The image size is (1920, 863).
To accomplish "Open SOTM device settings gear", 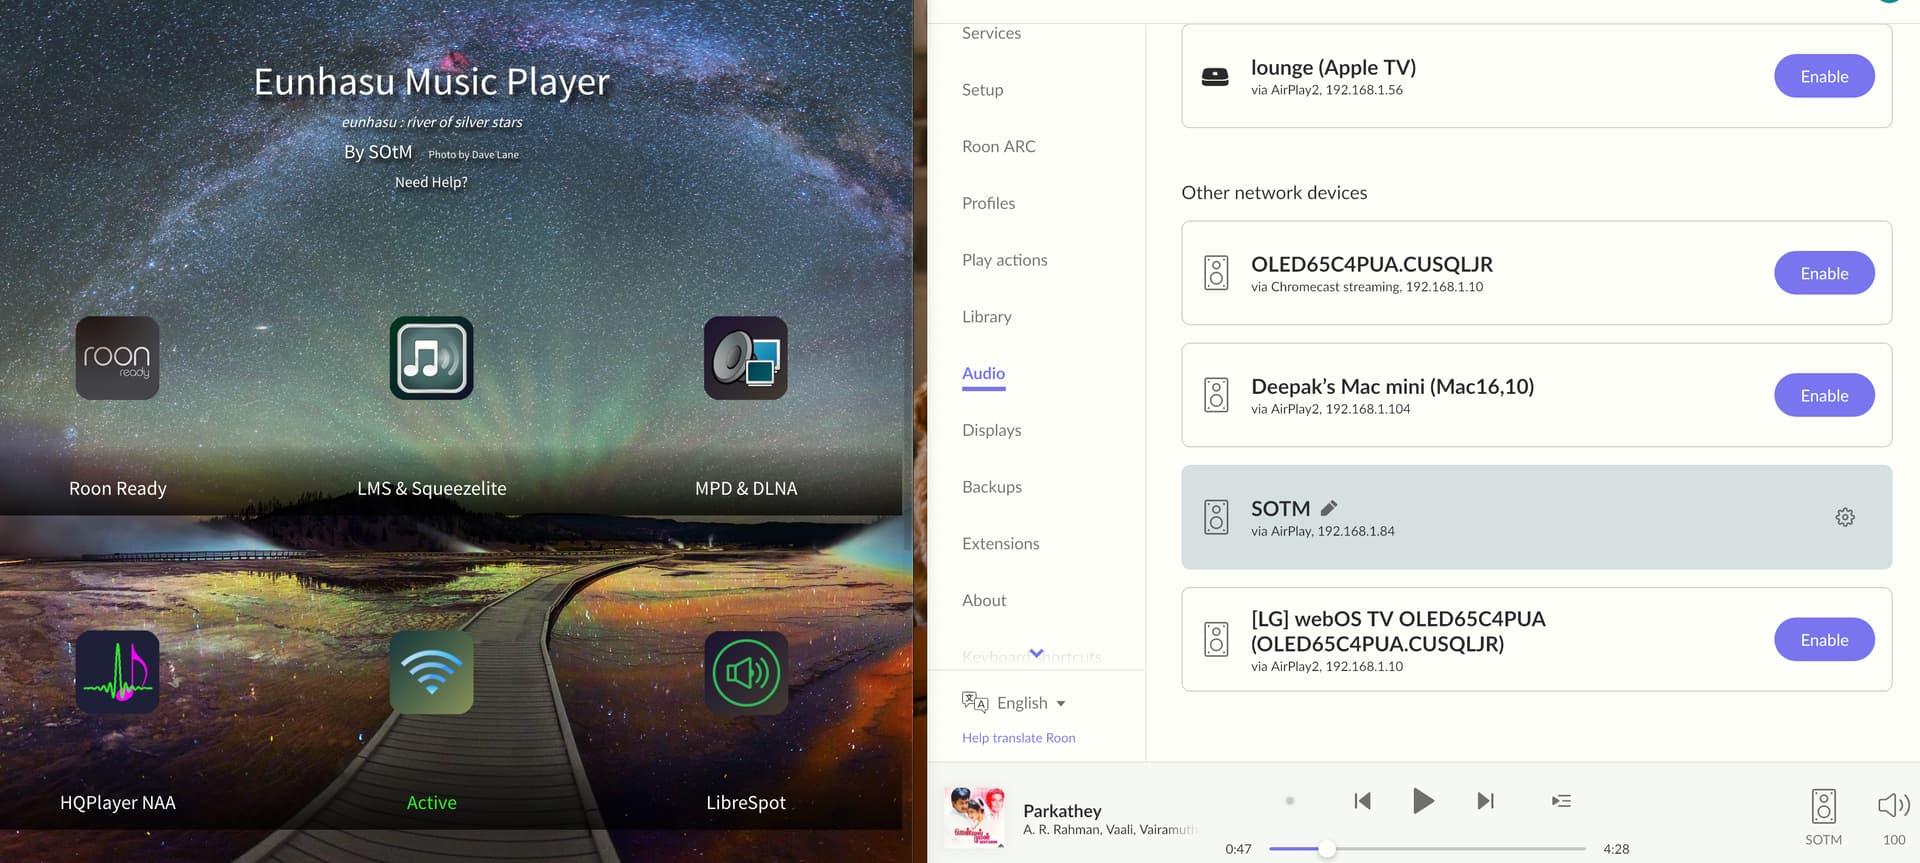I will 1845,517.
